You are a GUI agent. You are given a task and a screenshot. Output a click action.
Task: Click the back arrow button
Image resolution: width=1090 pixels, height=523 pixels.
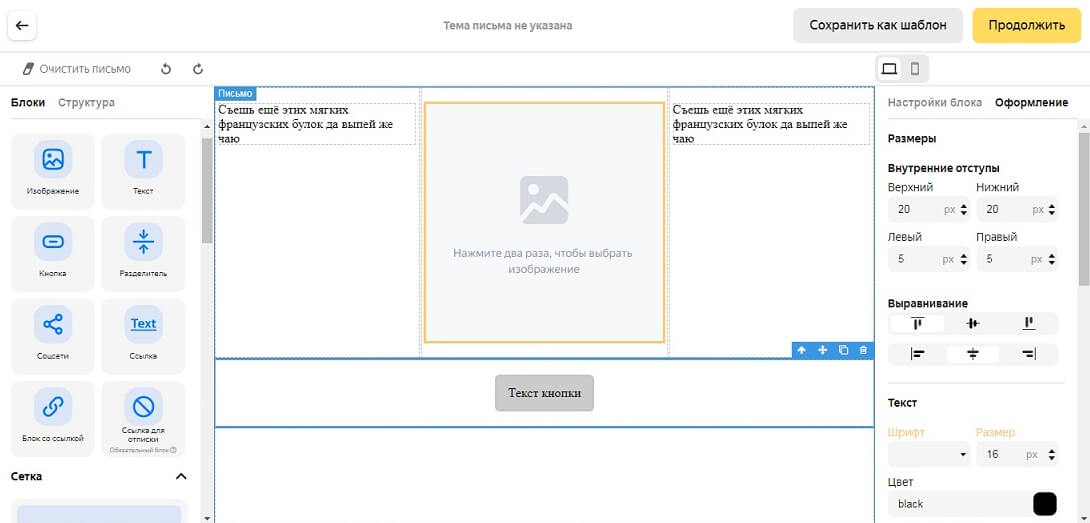(x=22, y=26)
